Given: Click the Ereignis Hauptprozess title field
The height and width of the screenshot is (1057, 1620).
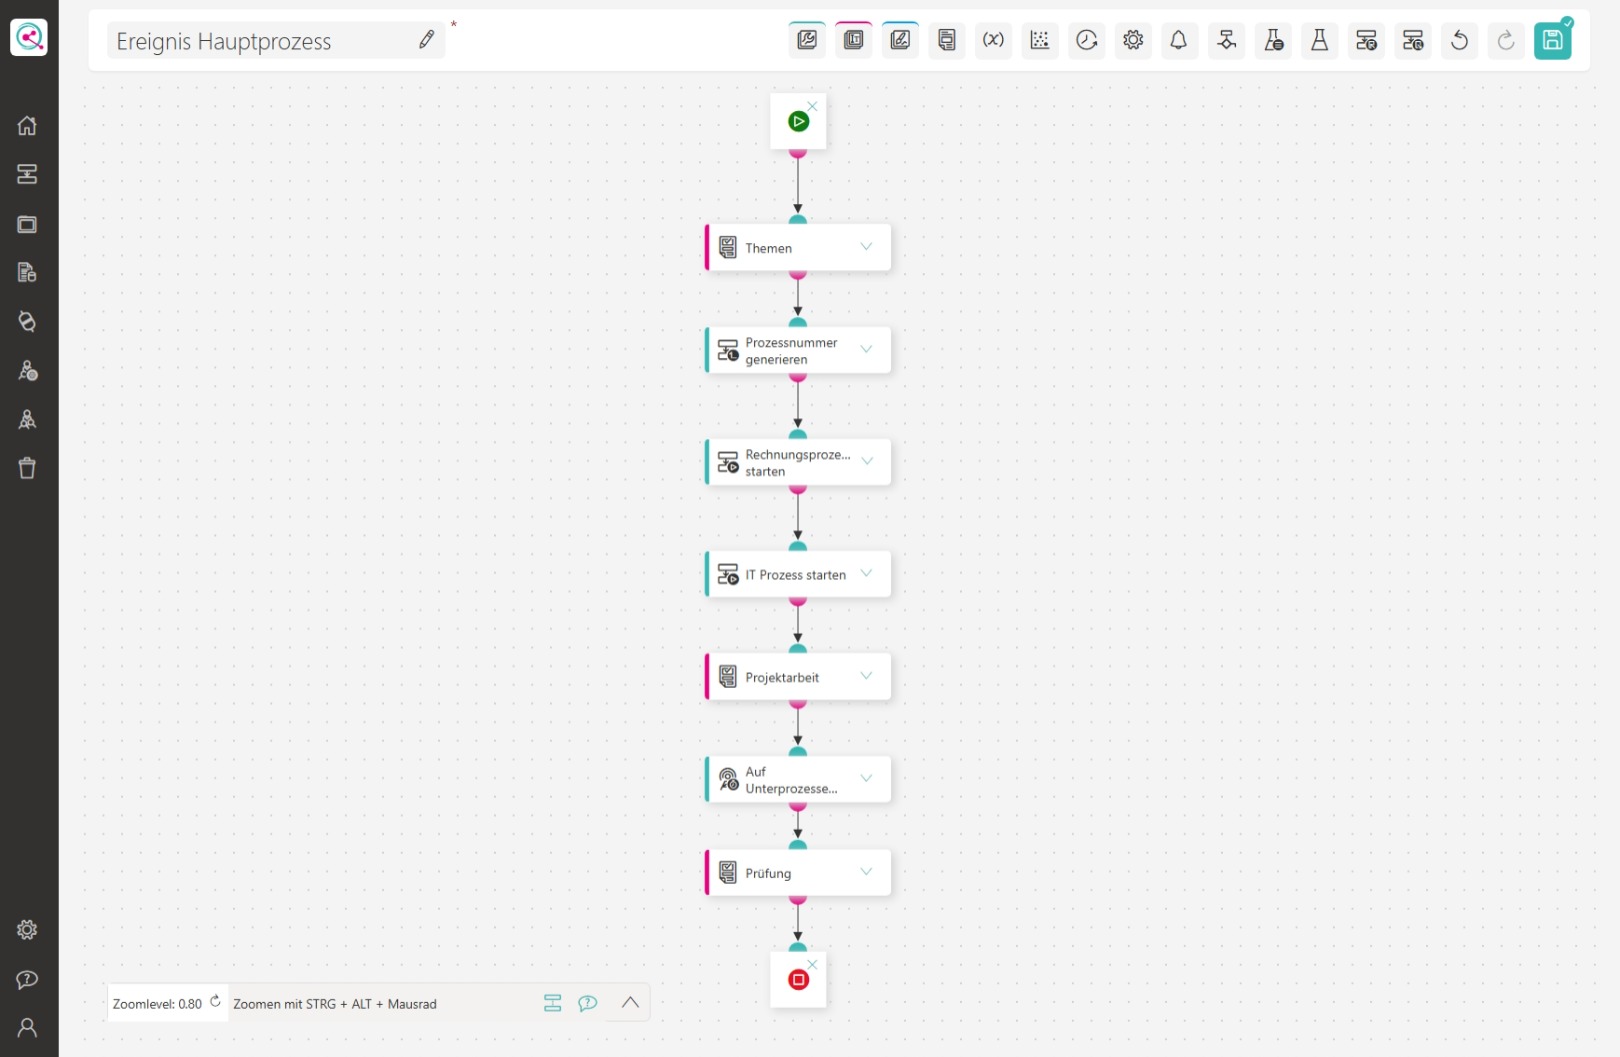Looking at the screenshot, I should pyautogui.click(x=276, y=41).
